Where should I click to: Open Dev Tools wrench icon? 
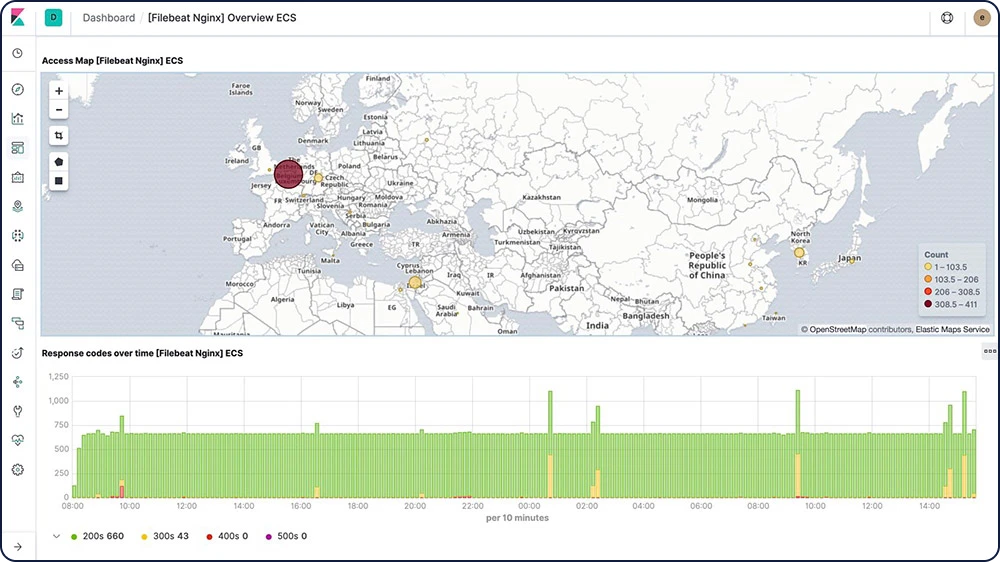[18, 411]
